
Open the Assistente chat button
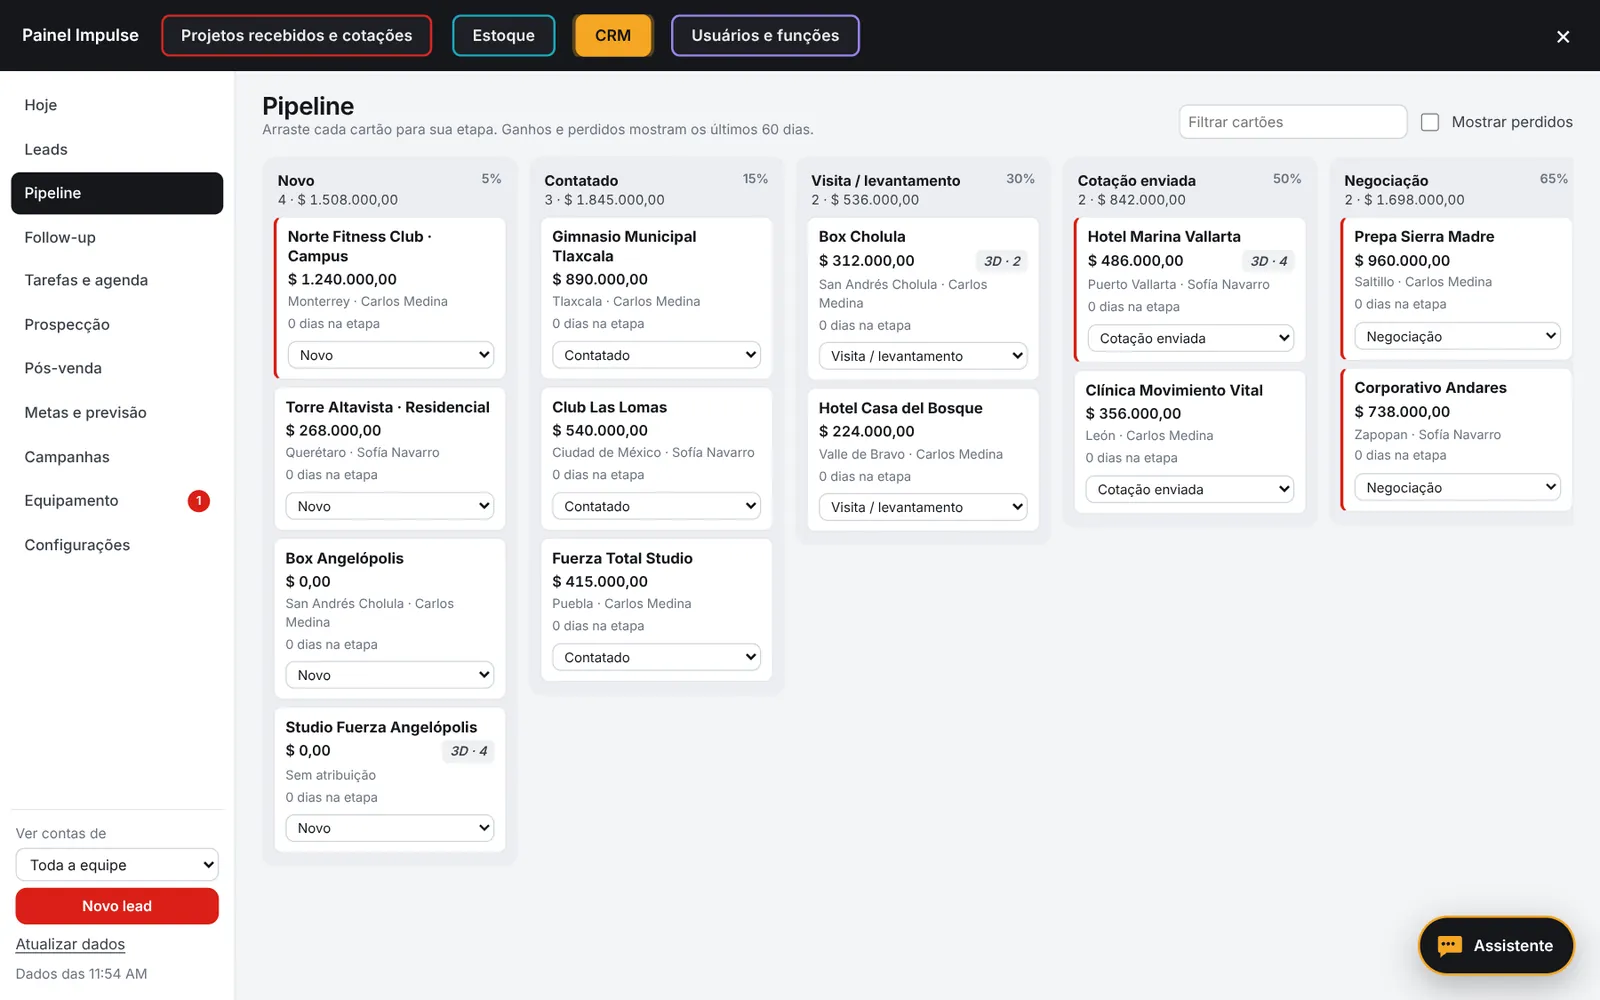[1496, 945]
